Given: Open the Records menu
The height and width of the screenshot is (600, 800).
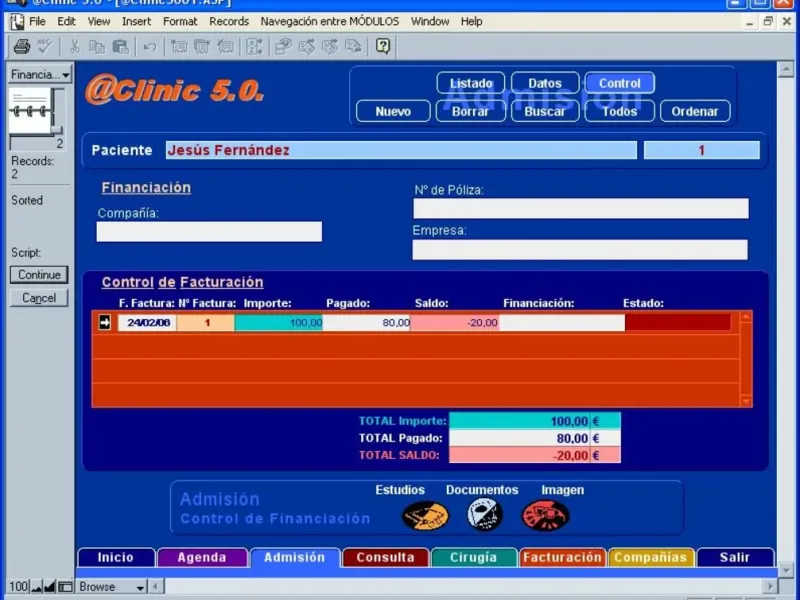Looking at the screenshot, I should [229, 21].
